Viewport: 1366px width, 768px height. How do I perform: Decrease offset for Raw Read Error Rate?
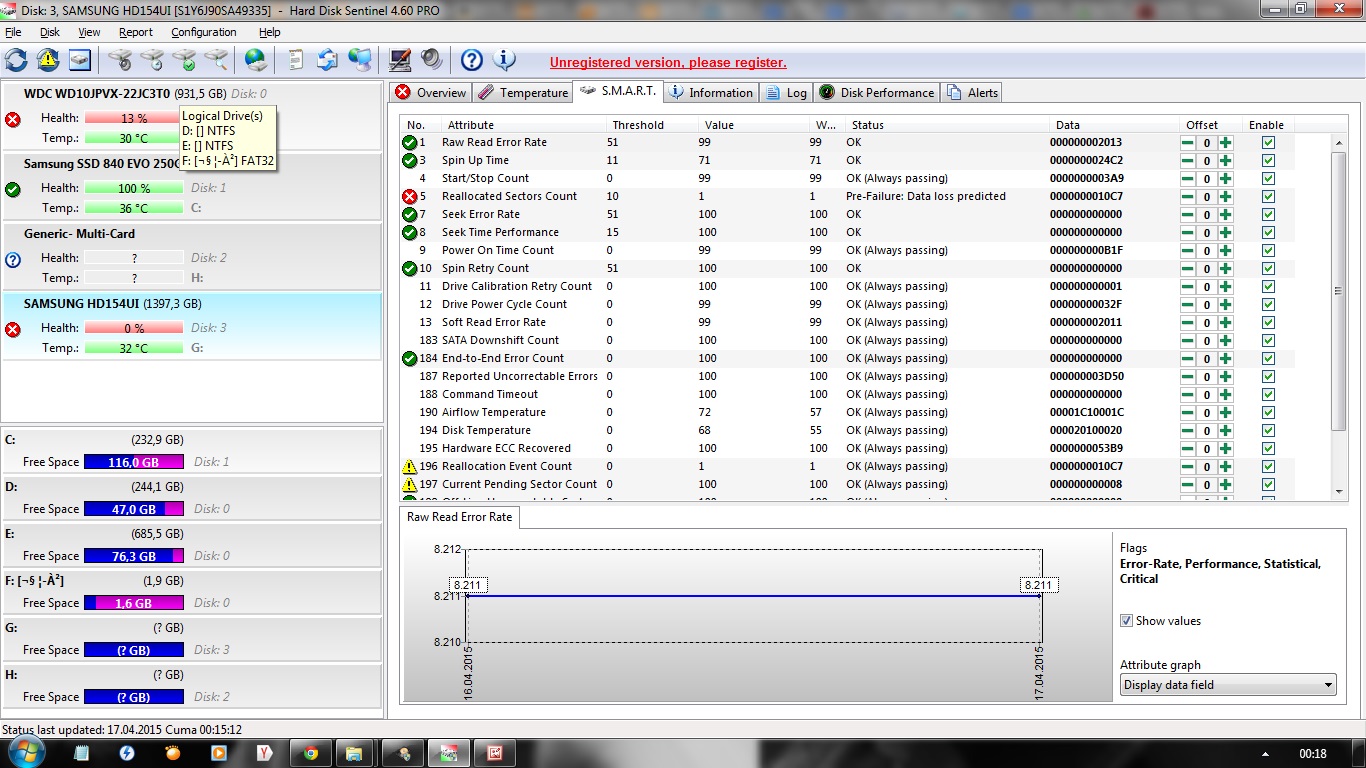(1188, 142)
